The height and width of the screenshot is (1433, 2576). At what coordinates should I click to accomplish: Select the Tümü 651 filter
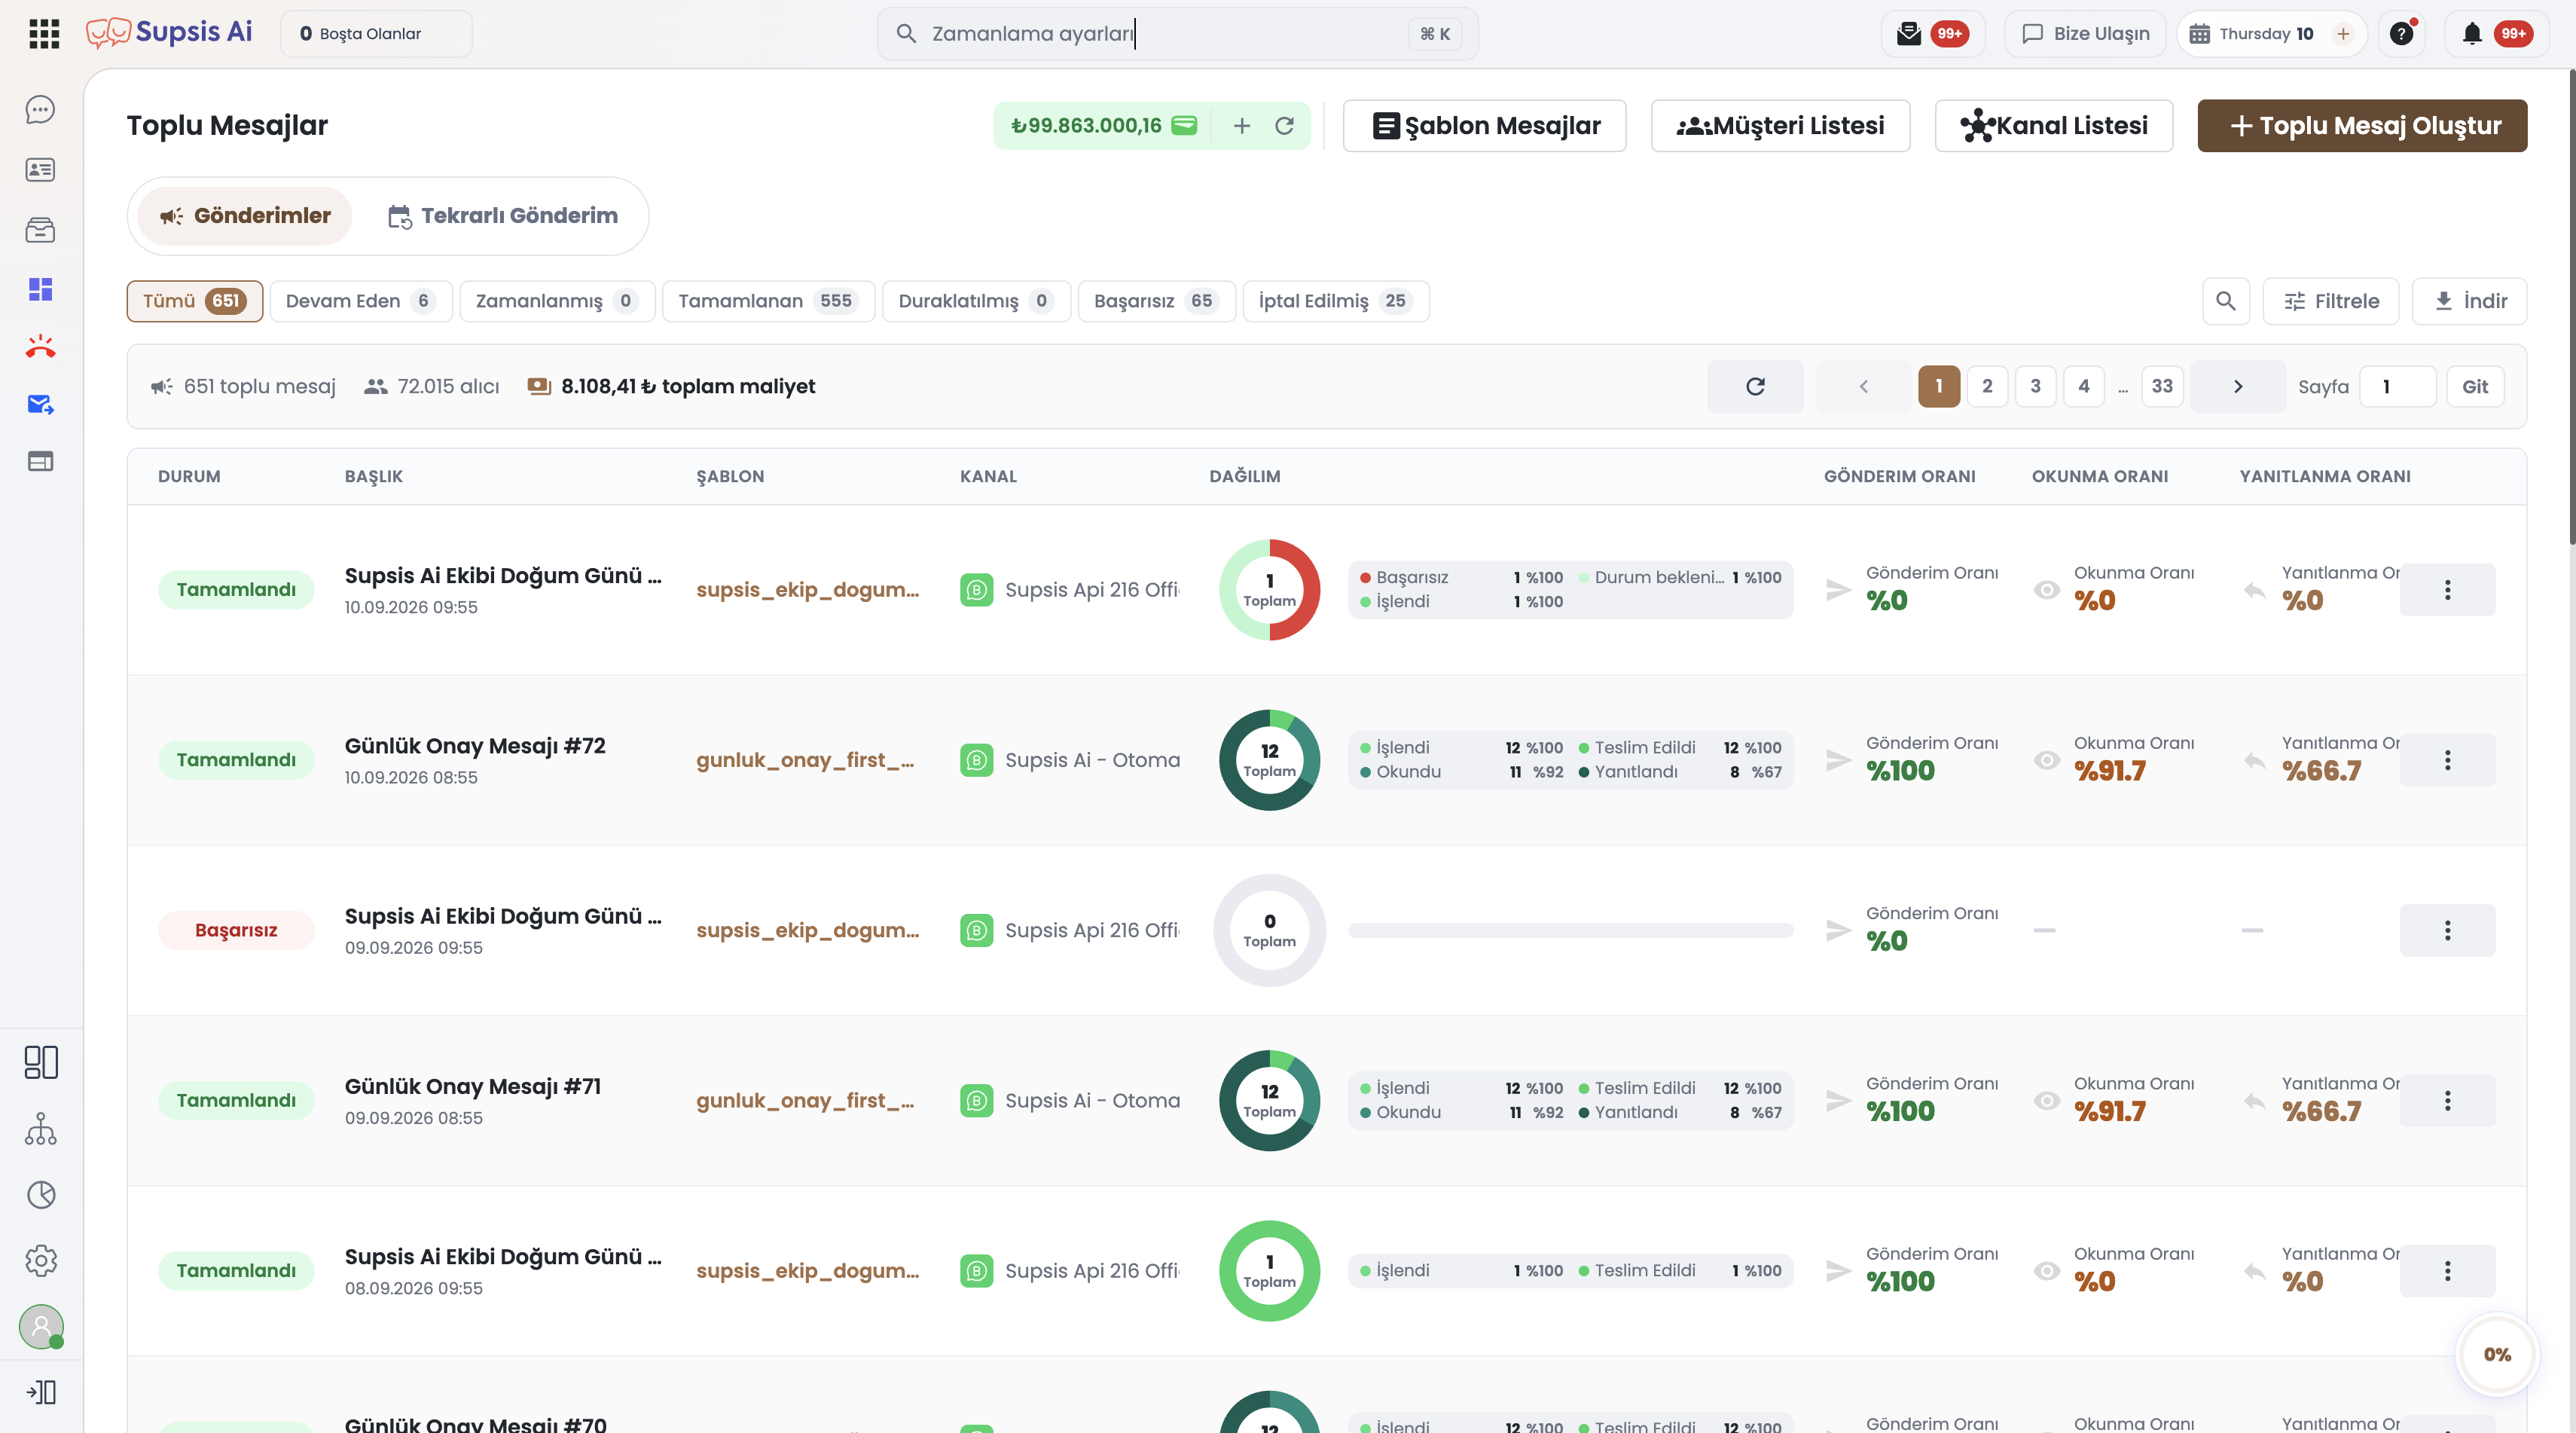click(x=194, y=301)
